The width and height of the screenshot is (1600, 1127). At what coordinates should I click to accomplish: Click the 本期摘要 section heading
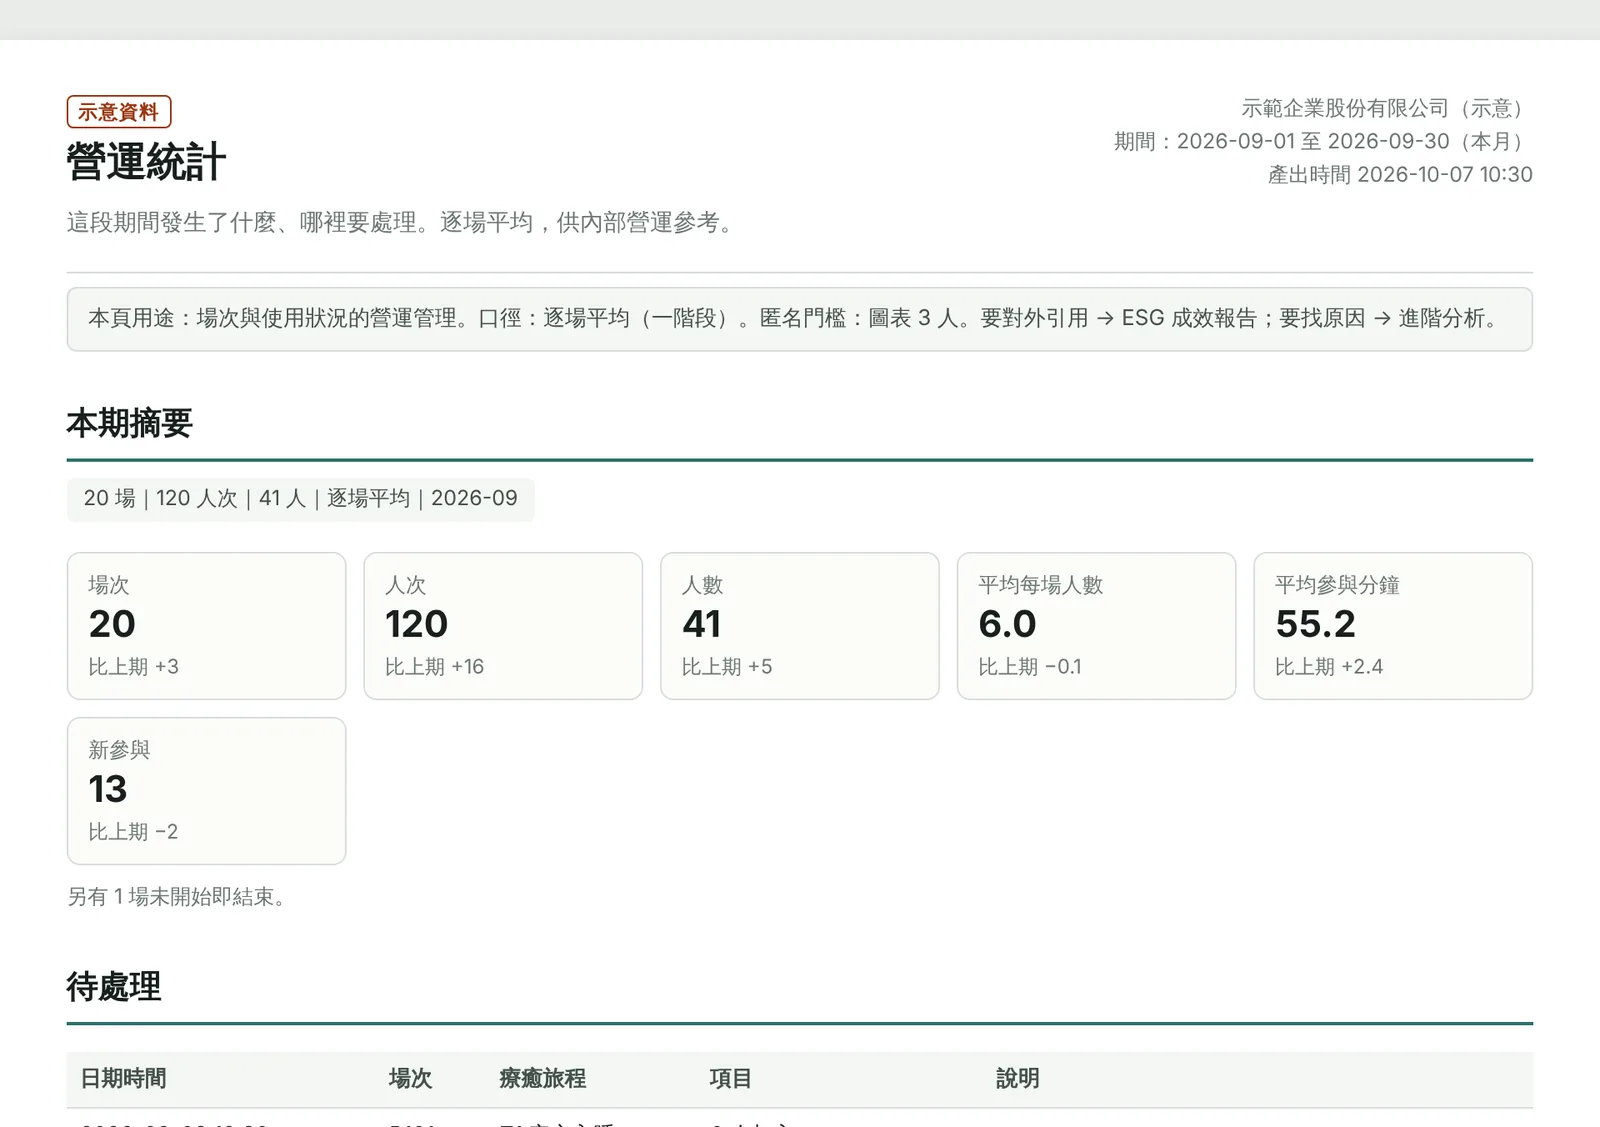pyautogui.click(x=130, y=424)
